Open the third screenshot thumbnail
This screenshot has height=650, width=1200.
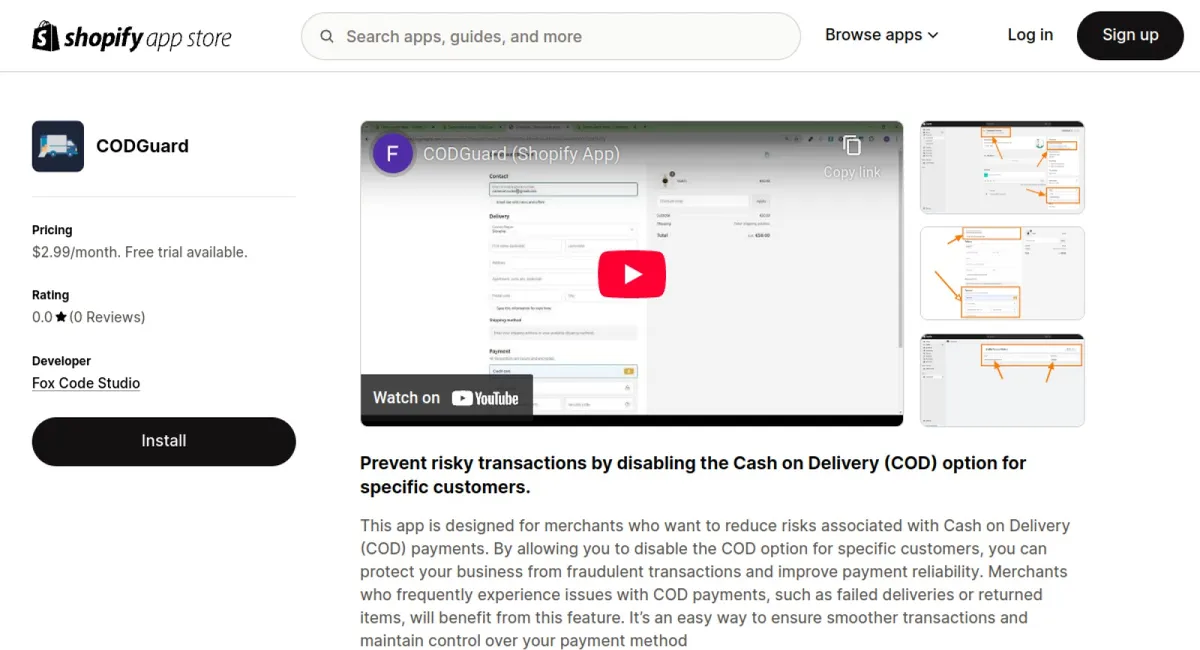[1002, 380]
